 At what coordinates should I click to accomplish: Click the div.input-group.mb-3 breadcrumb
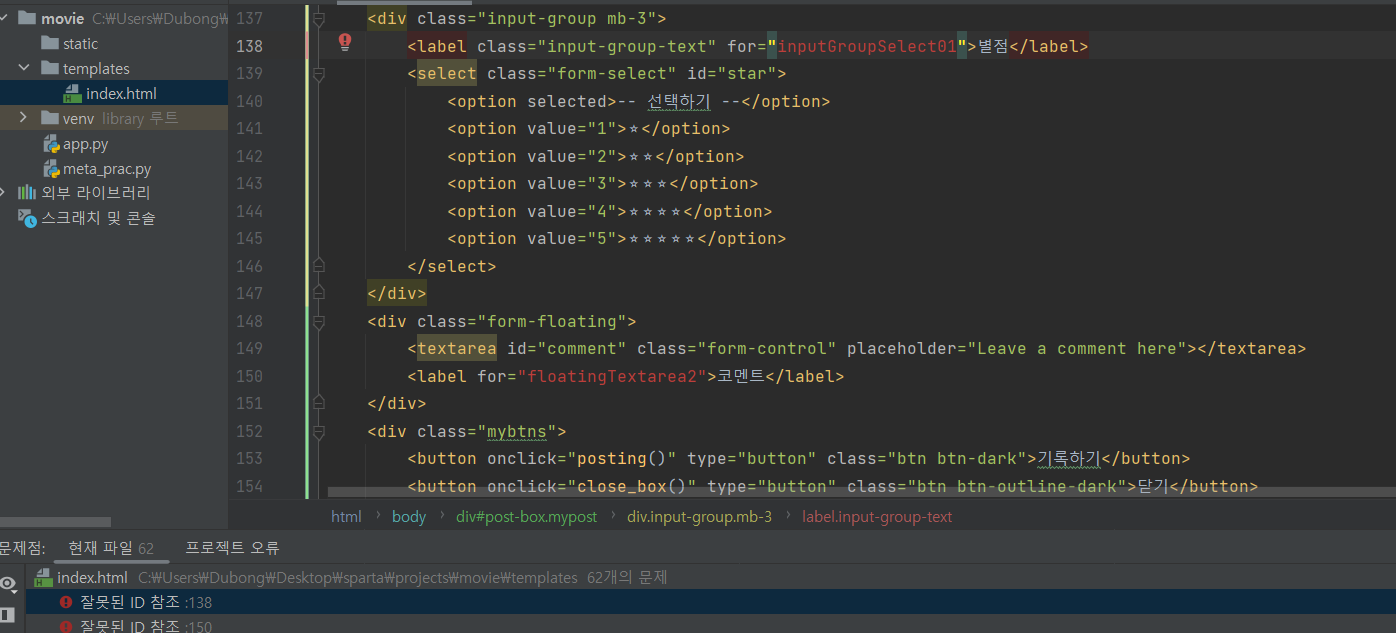[699, 517]
